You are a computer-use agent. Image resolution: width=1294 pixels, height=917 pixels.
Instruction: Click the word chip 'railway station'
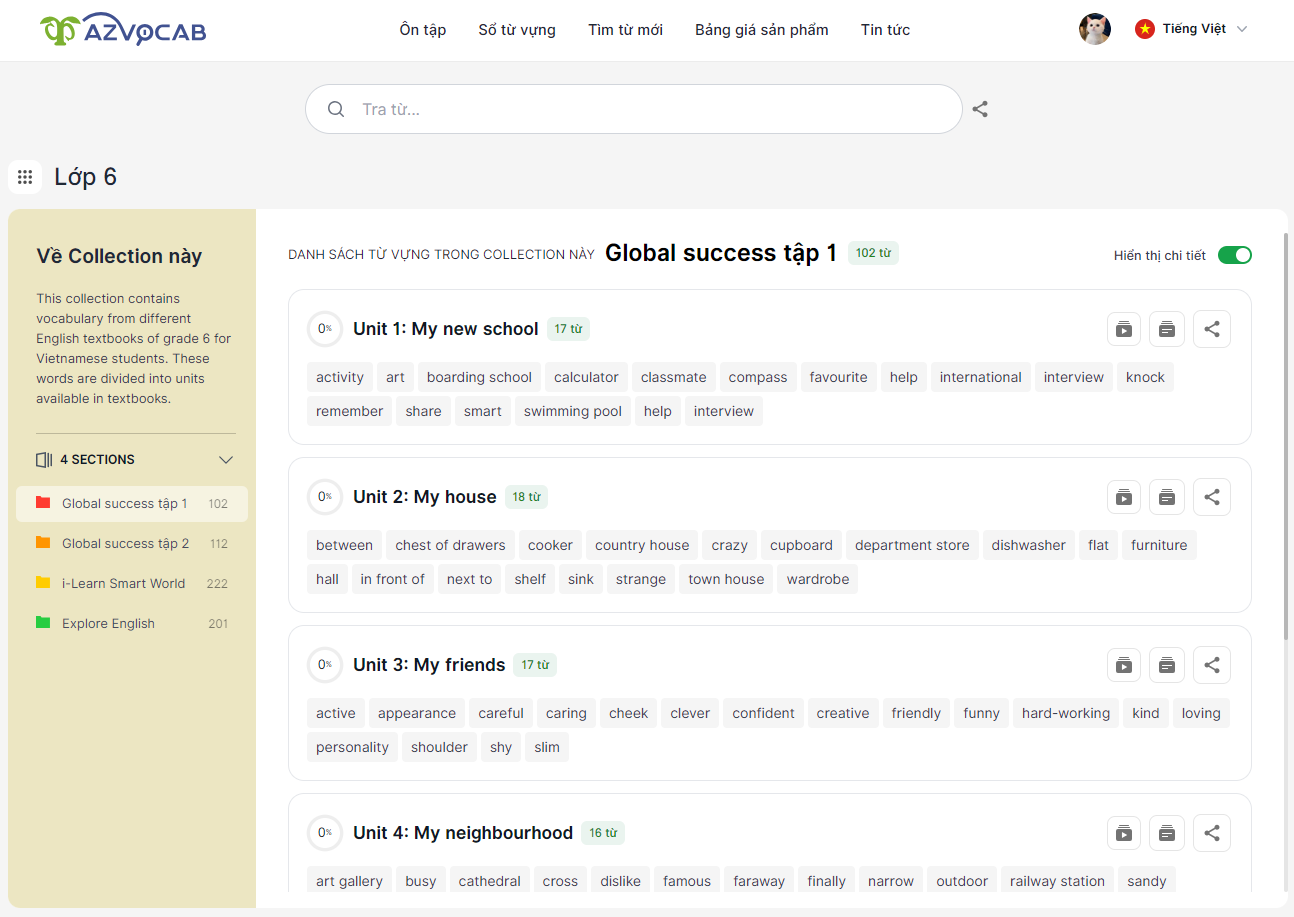click(x=1057, y=881)
